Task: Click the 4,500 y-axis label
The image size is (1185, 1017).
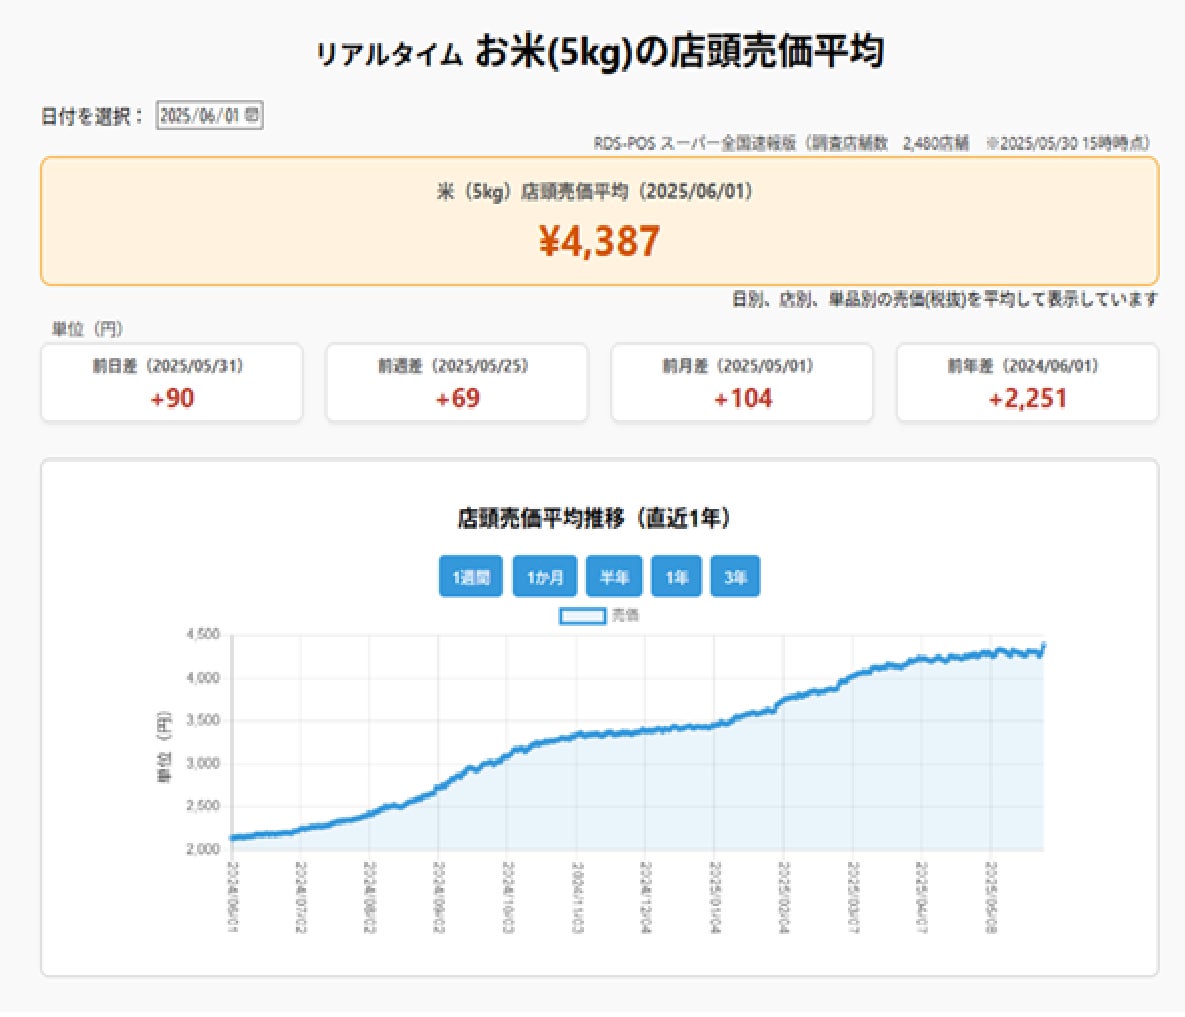Action: tap(203, 634)
